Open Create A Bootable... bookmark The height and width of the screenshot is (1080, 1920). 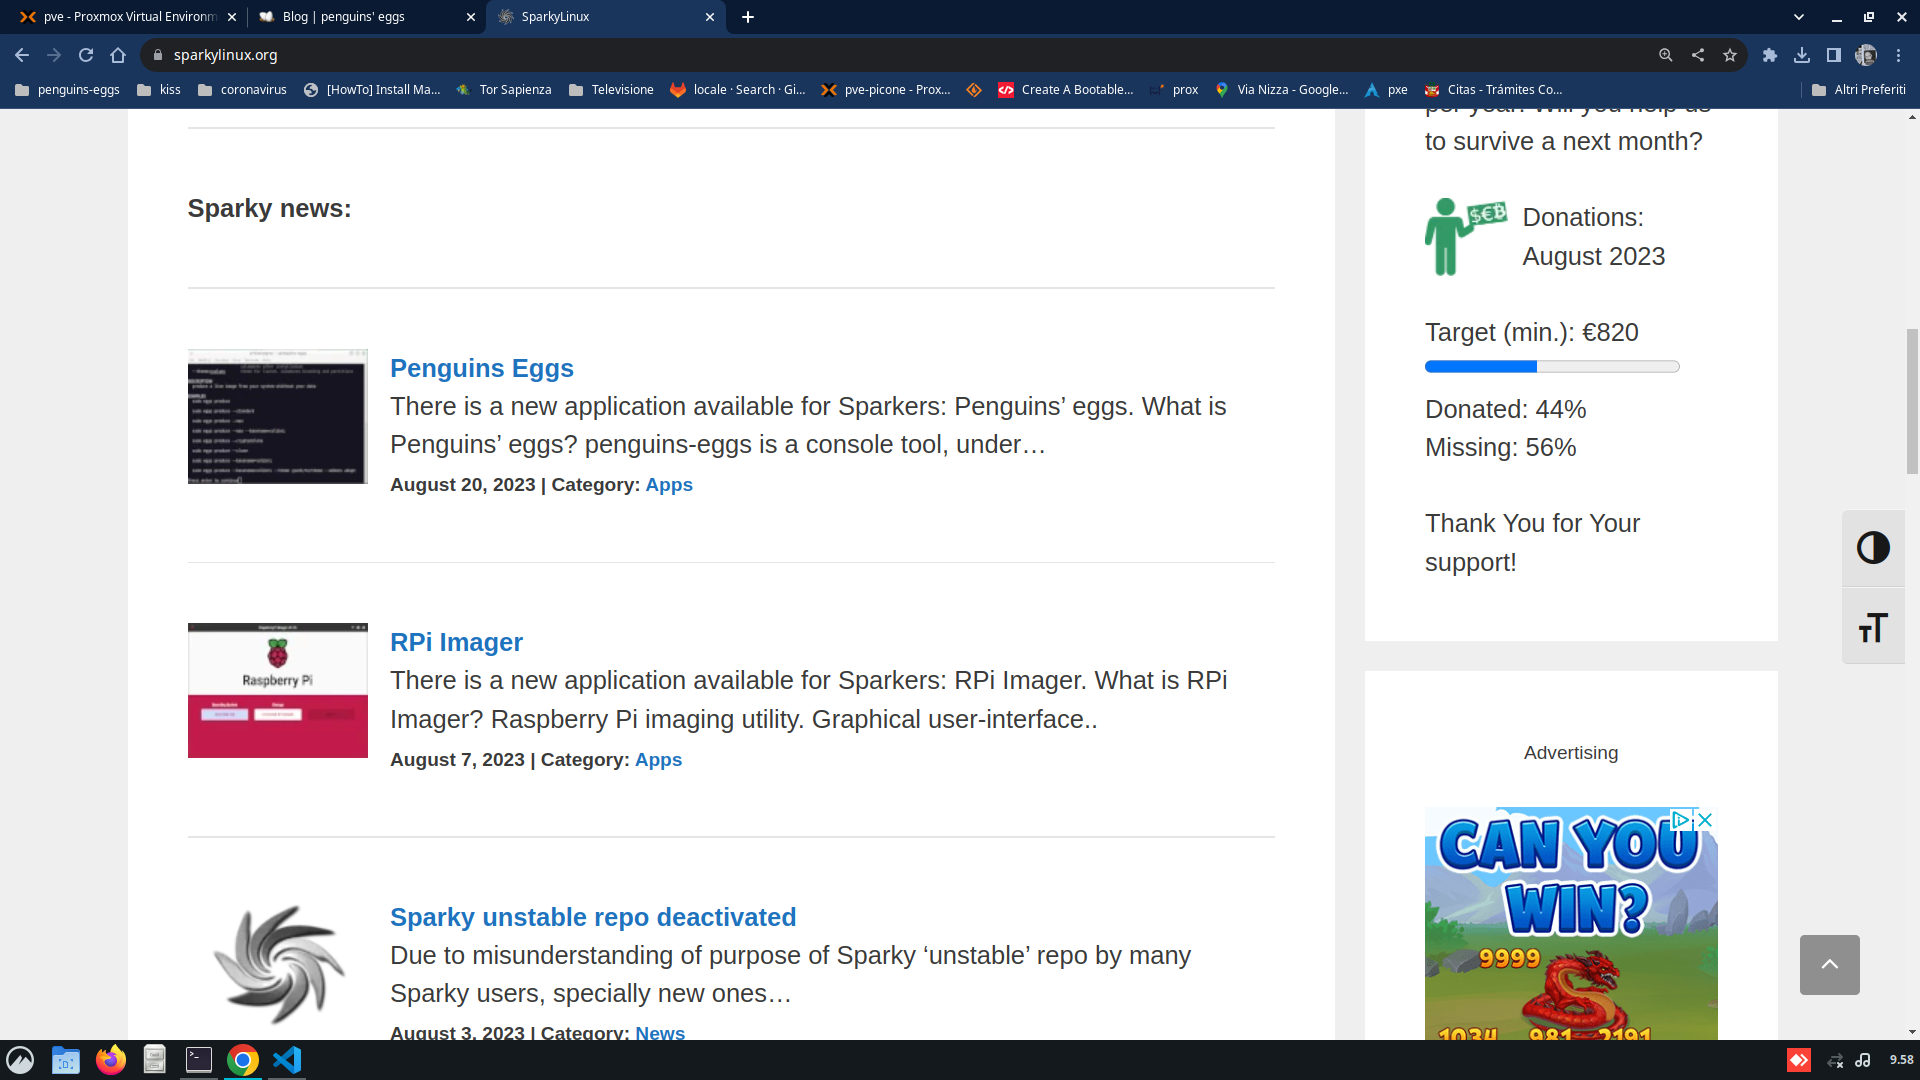[x=1066, y=90]
